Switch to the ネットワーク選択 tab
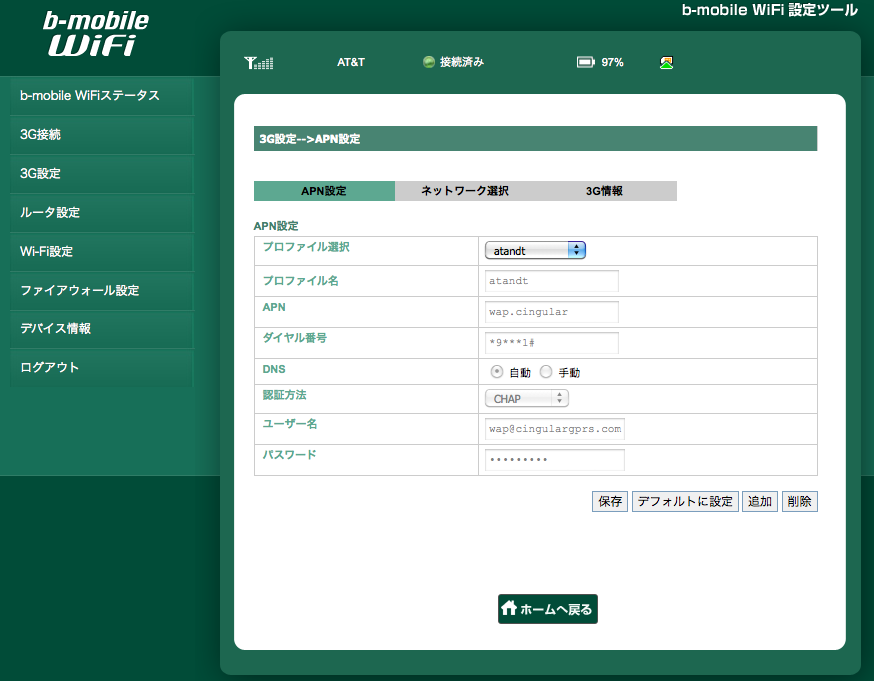 point(465,191)
